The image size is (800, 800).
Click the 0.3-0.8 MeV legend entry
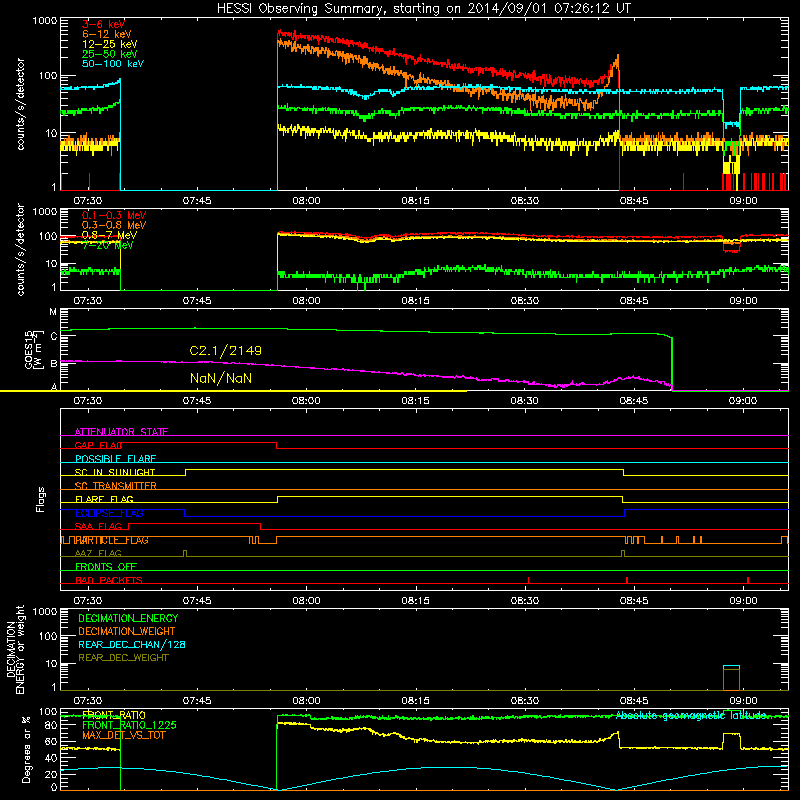[114, 225]
